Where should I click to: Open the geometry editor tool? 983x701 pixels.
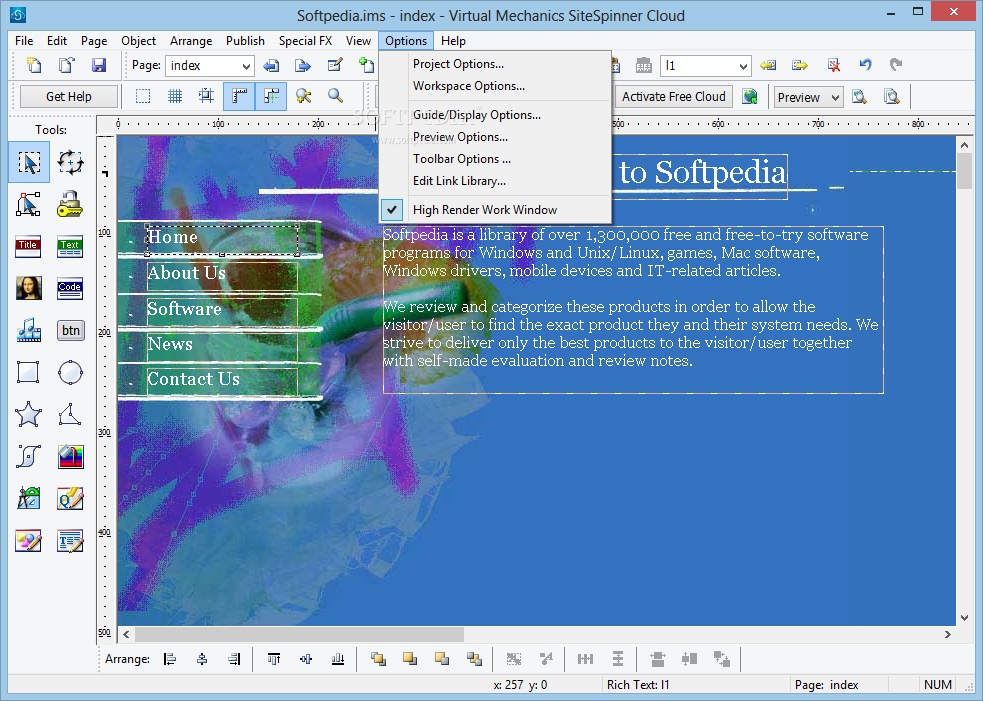coord(29,498)
